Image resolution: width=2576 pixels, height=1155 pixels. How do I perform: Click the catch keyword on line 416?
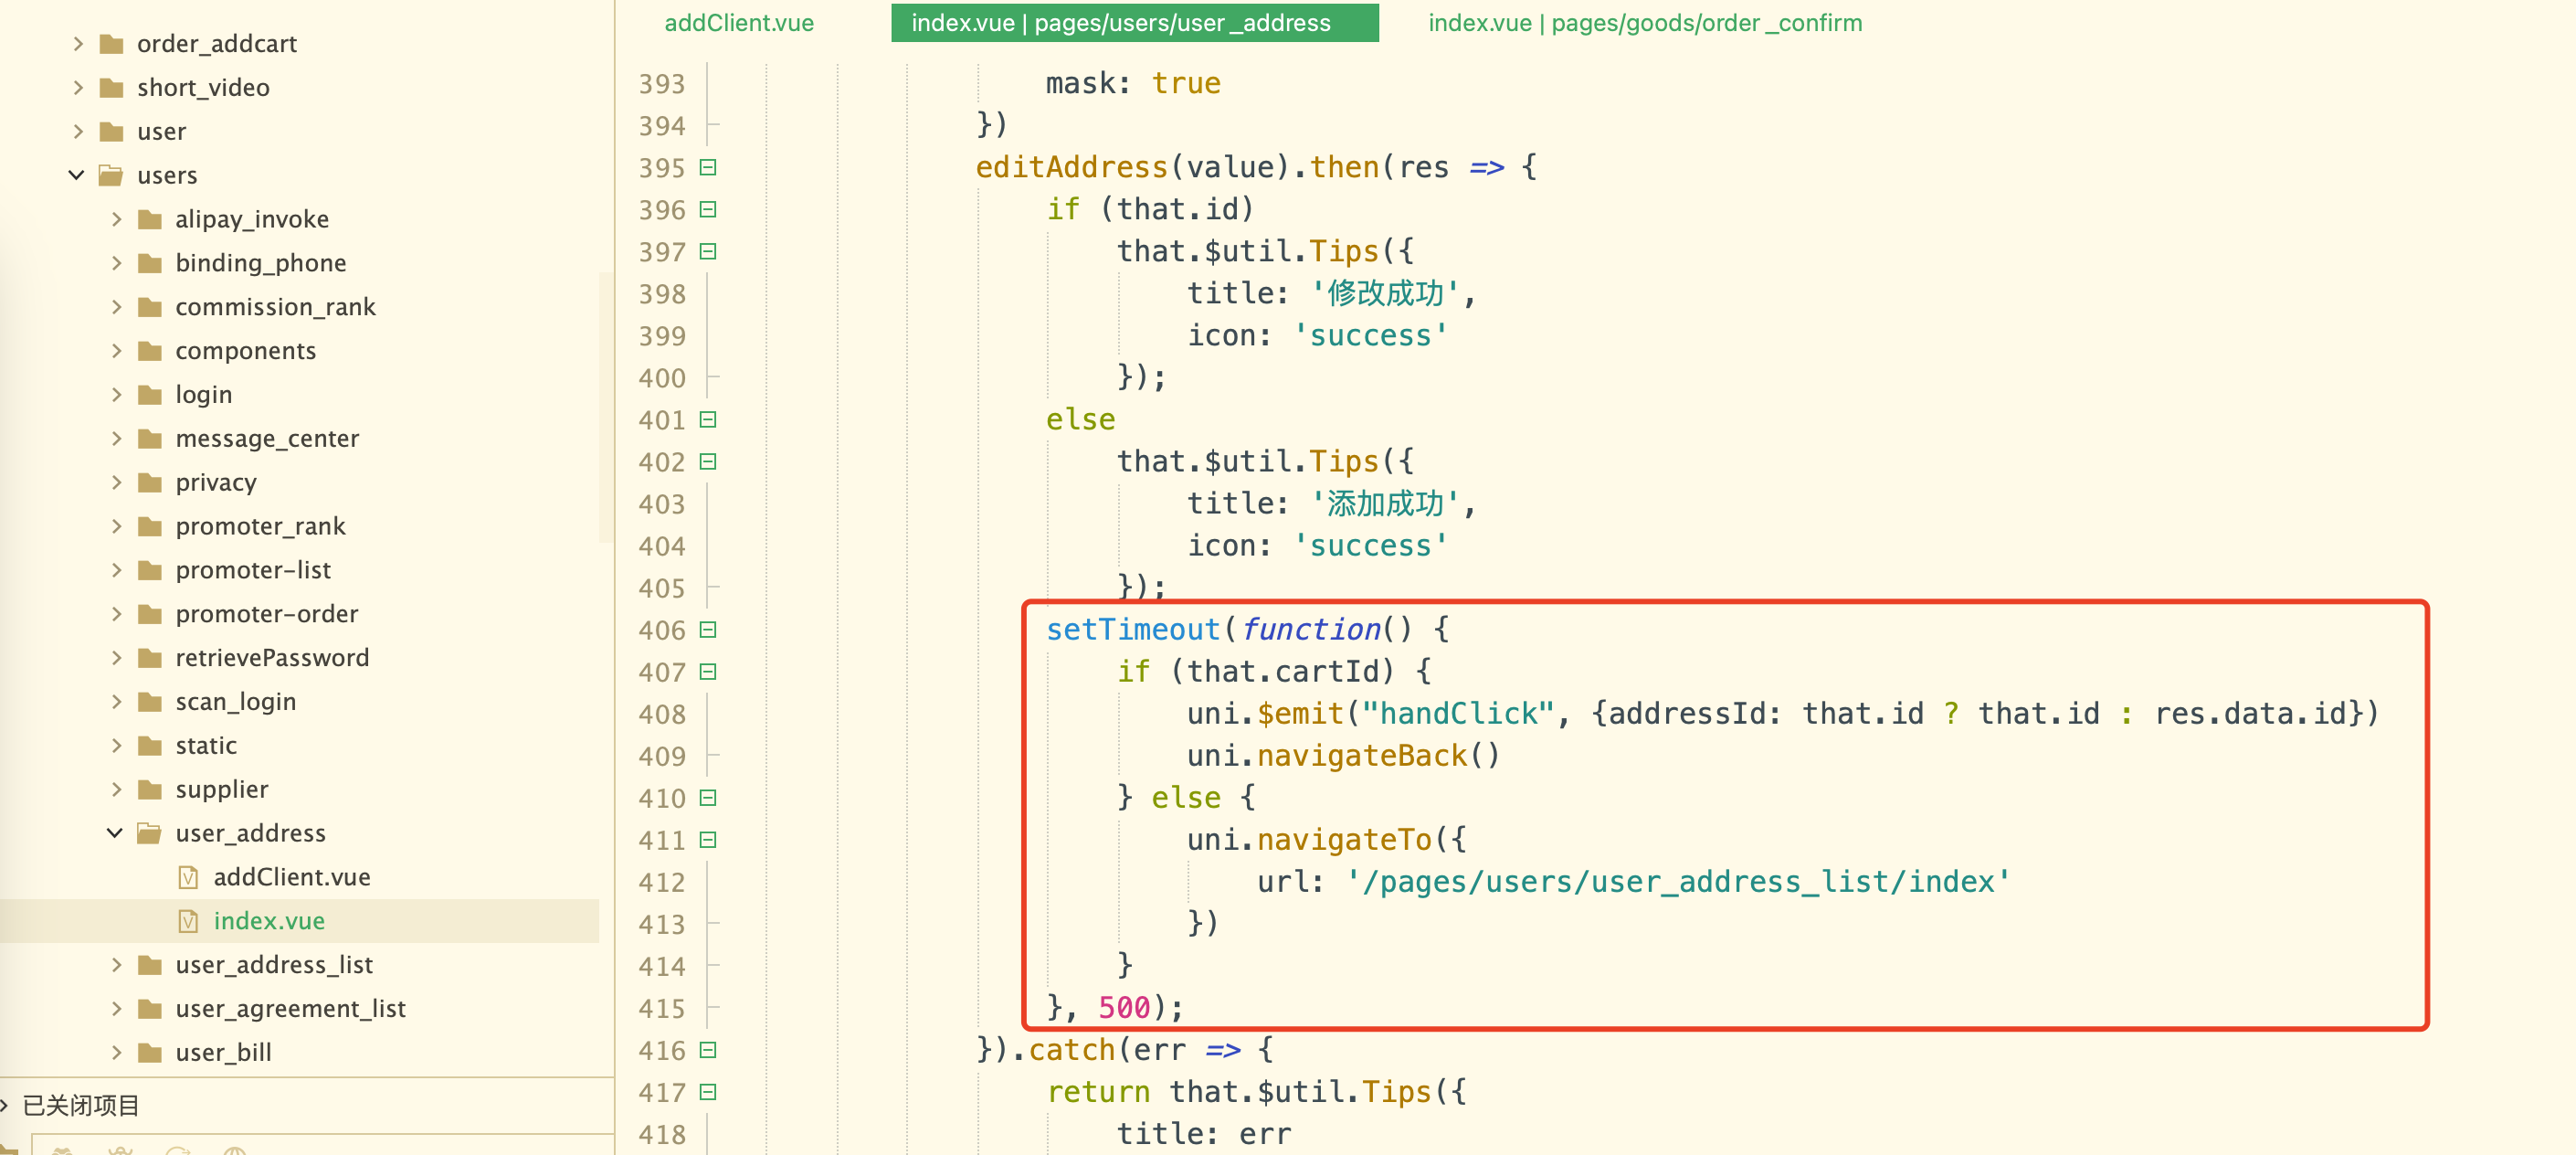tap(1071, 1049)
